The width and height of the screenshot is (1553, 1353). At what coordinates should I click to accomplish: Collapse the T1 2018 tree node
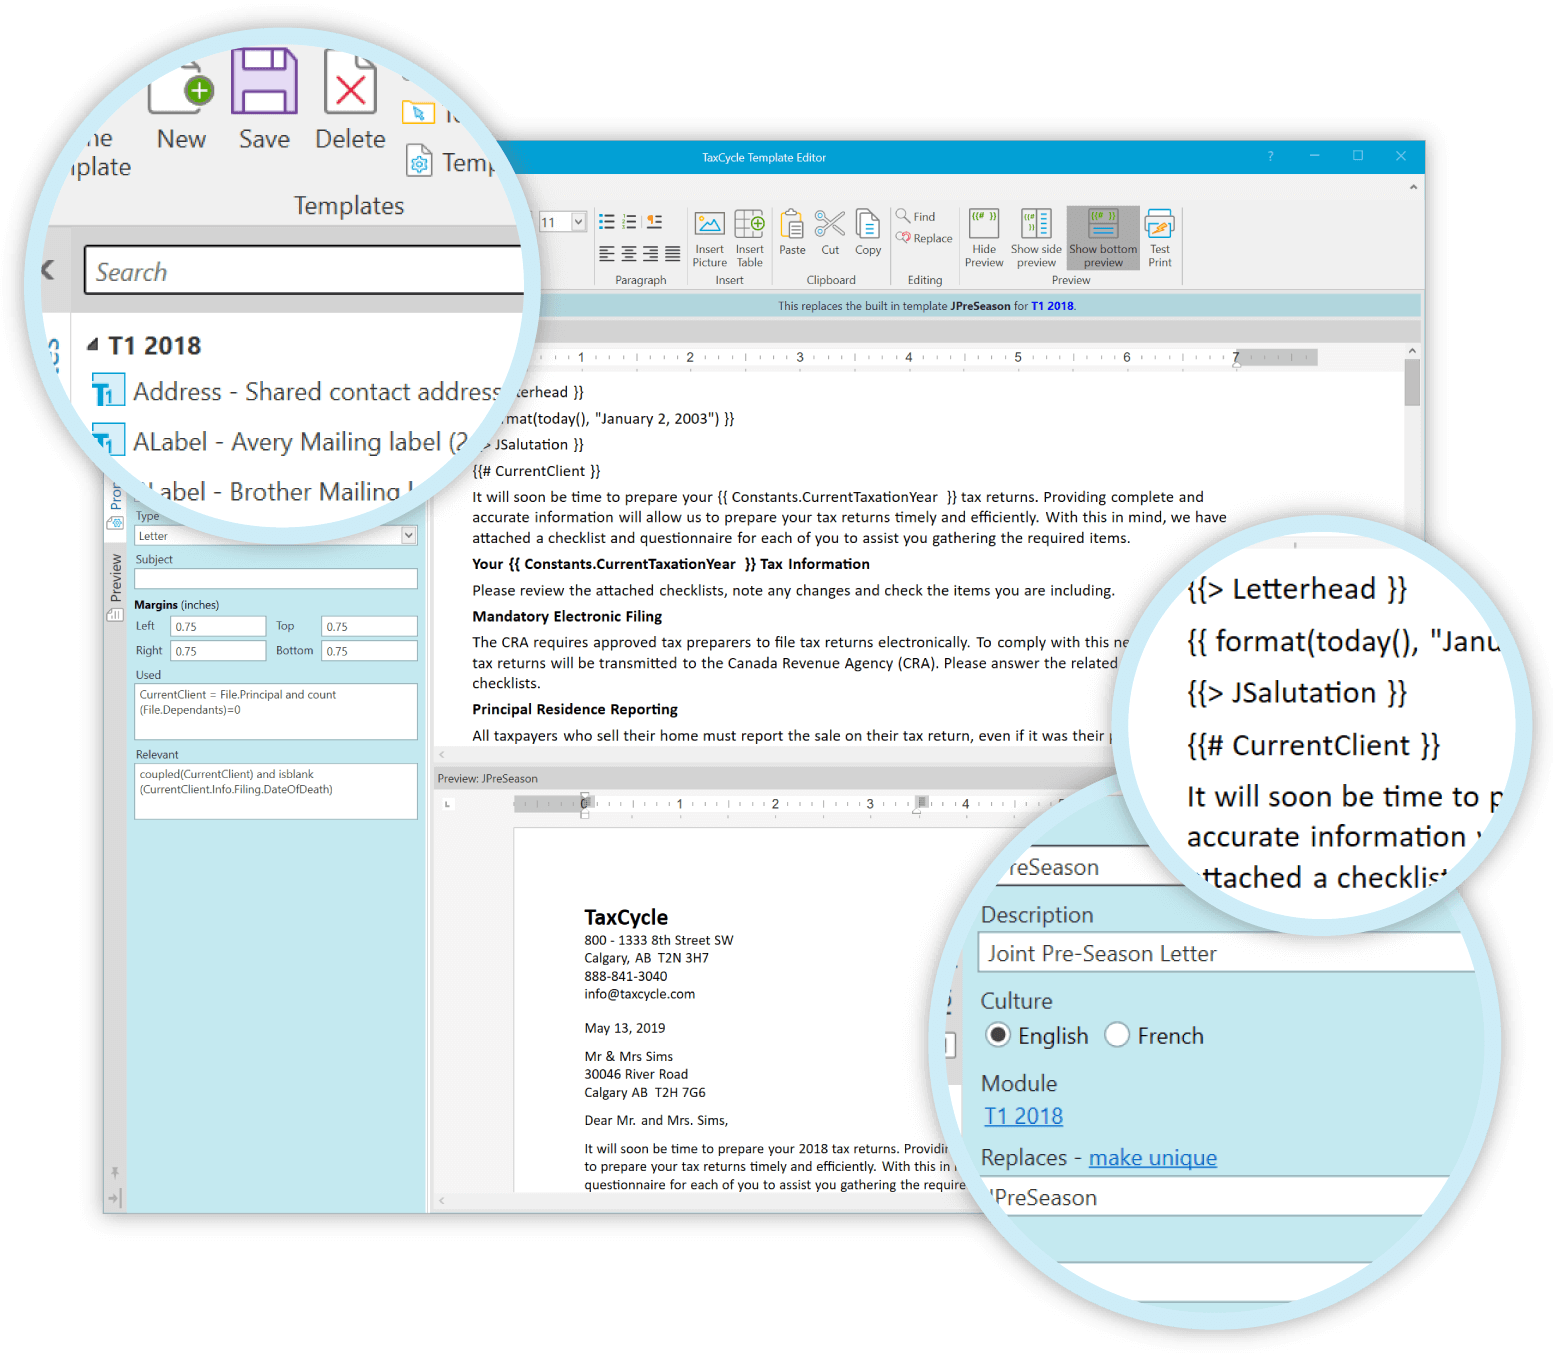click(92, 345)
